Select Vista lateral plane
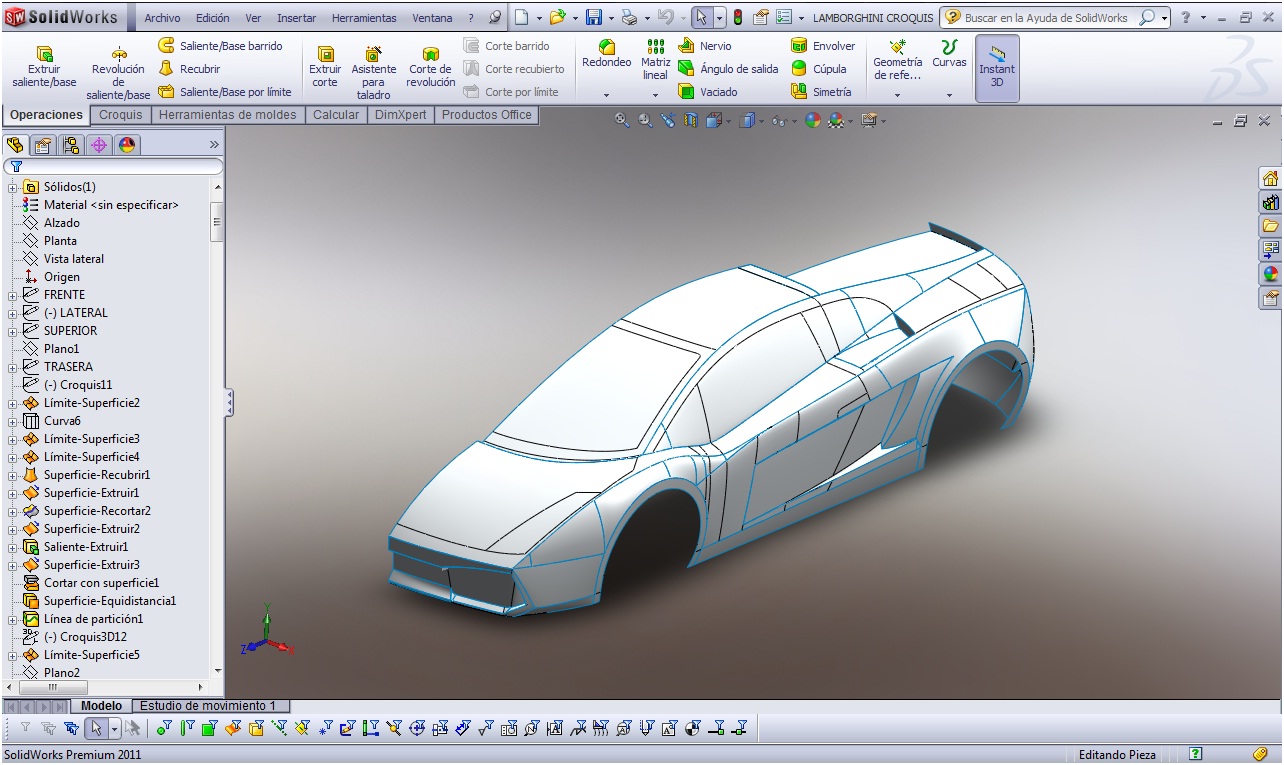 (73, 259)
